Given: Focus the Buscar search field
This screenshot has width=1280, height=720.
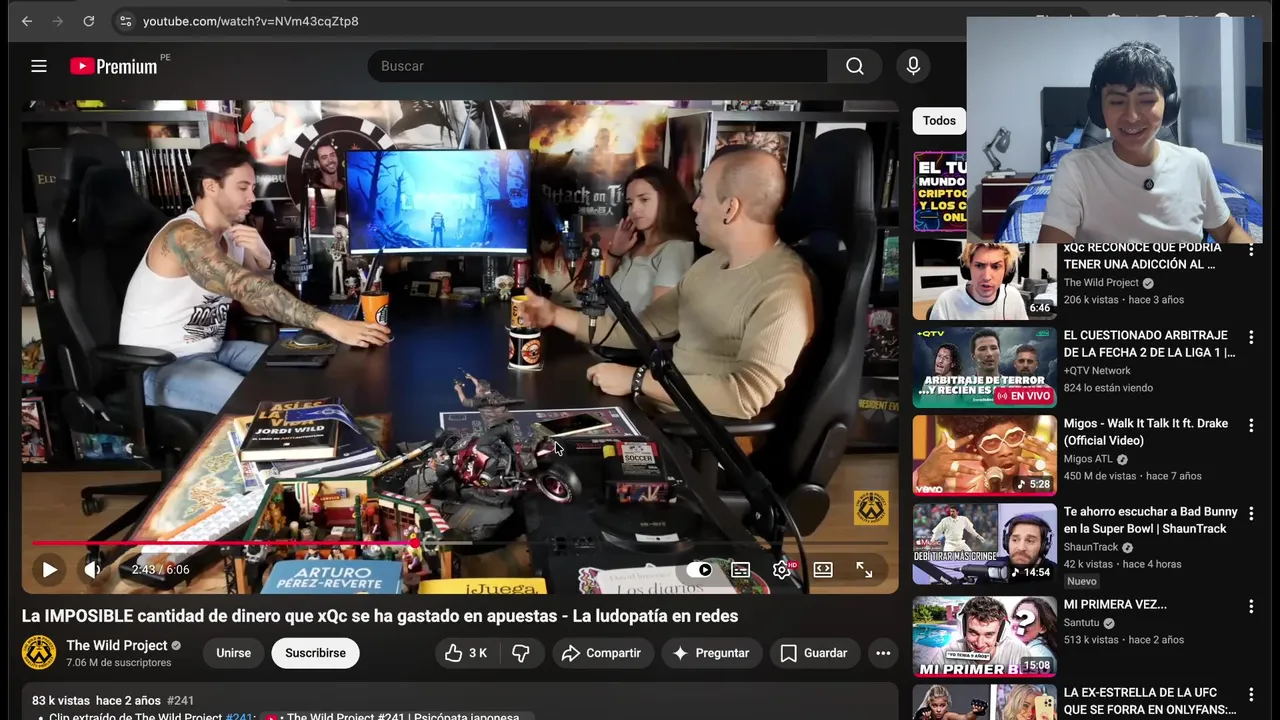Looking at the screenshot, I should pos(598,66).
